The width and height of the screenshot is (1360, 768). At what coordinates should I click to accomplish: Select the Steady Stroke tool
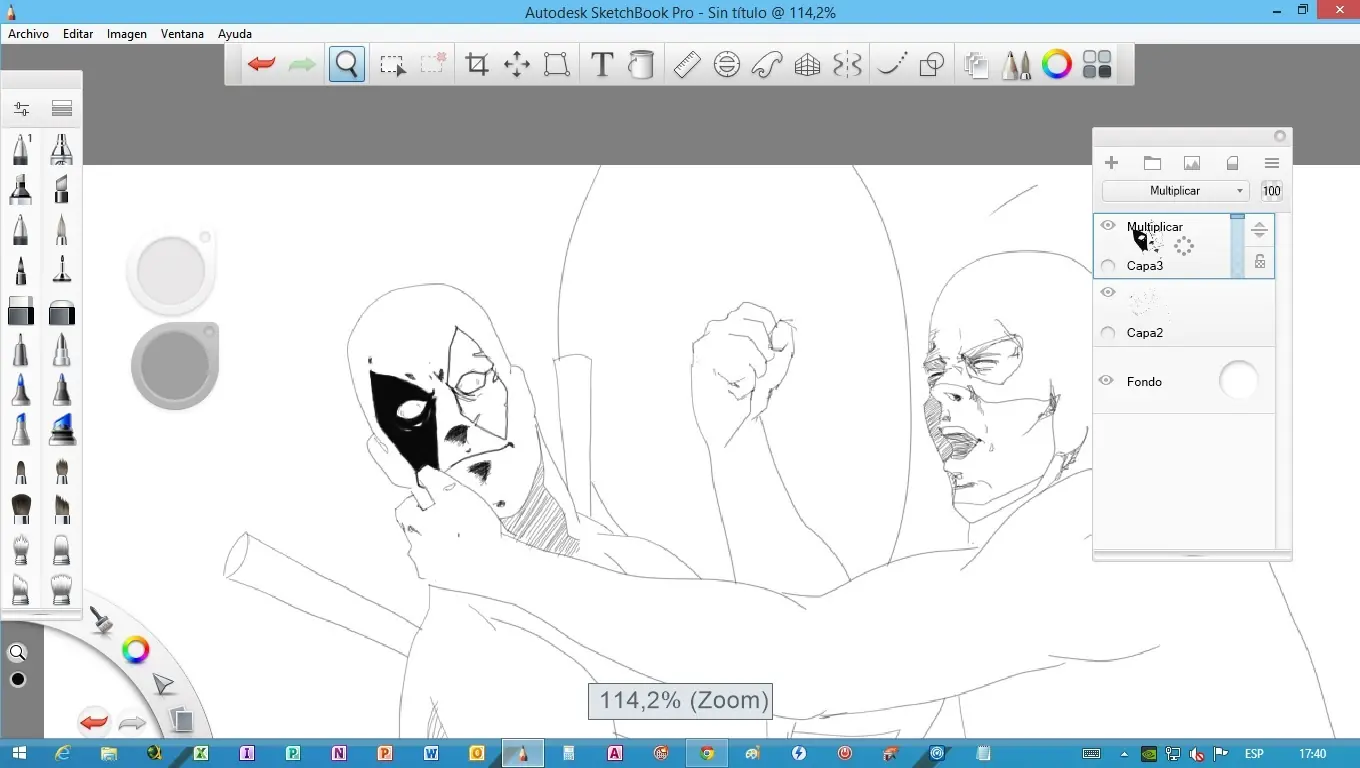[x=891, y=65]
